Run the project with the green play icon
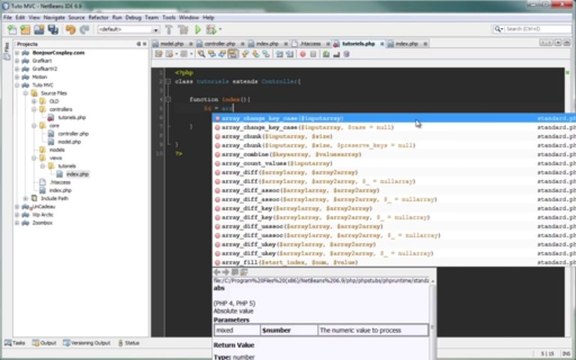The image size is (576, 360). pos(198,29)
